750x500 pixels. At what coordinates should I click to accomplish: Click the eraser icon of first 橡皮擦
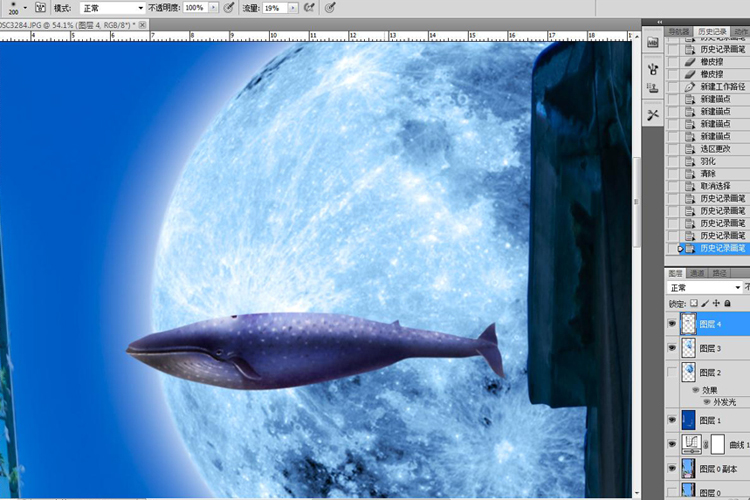(690, 62)
